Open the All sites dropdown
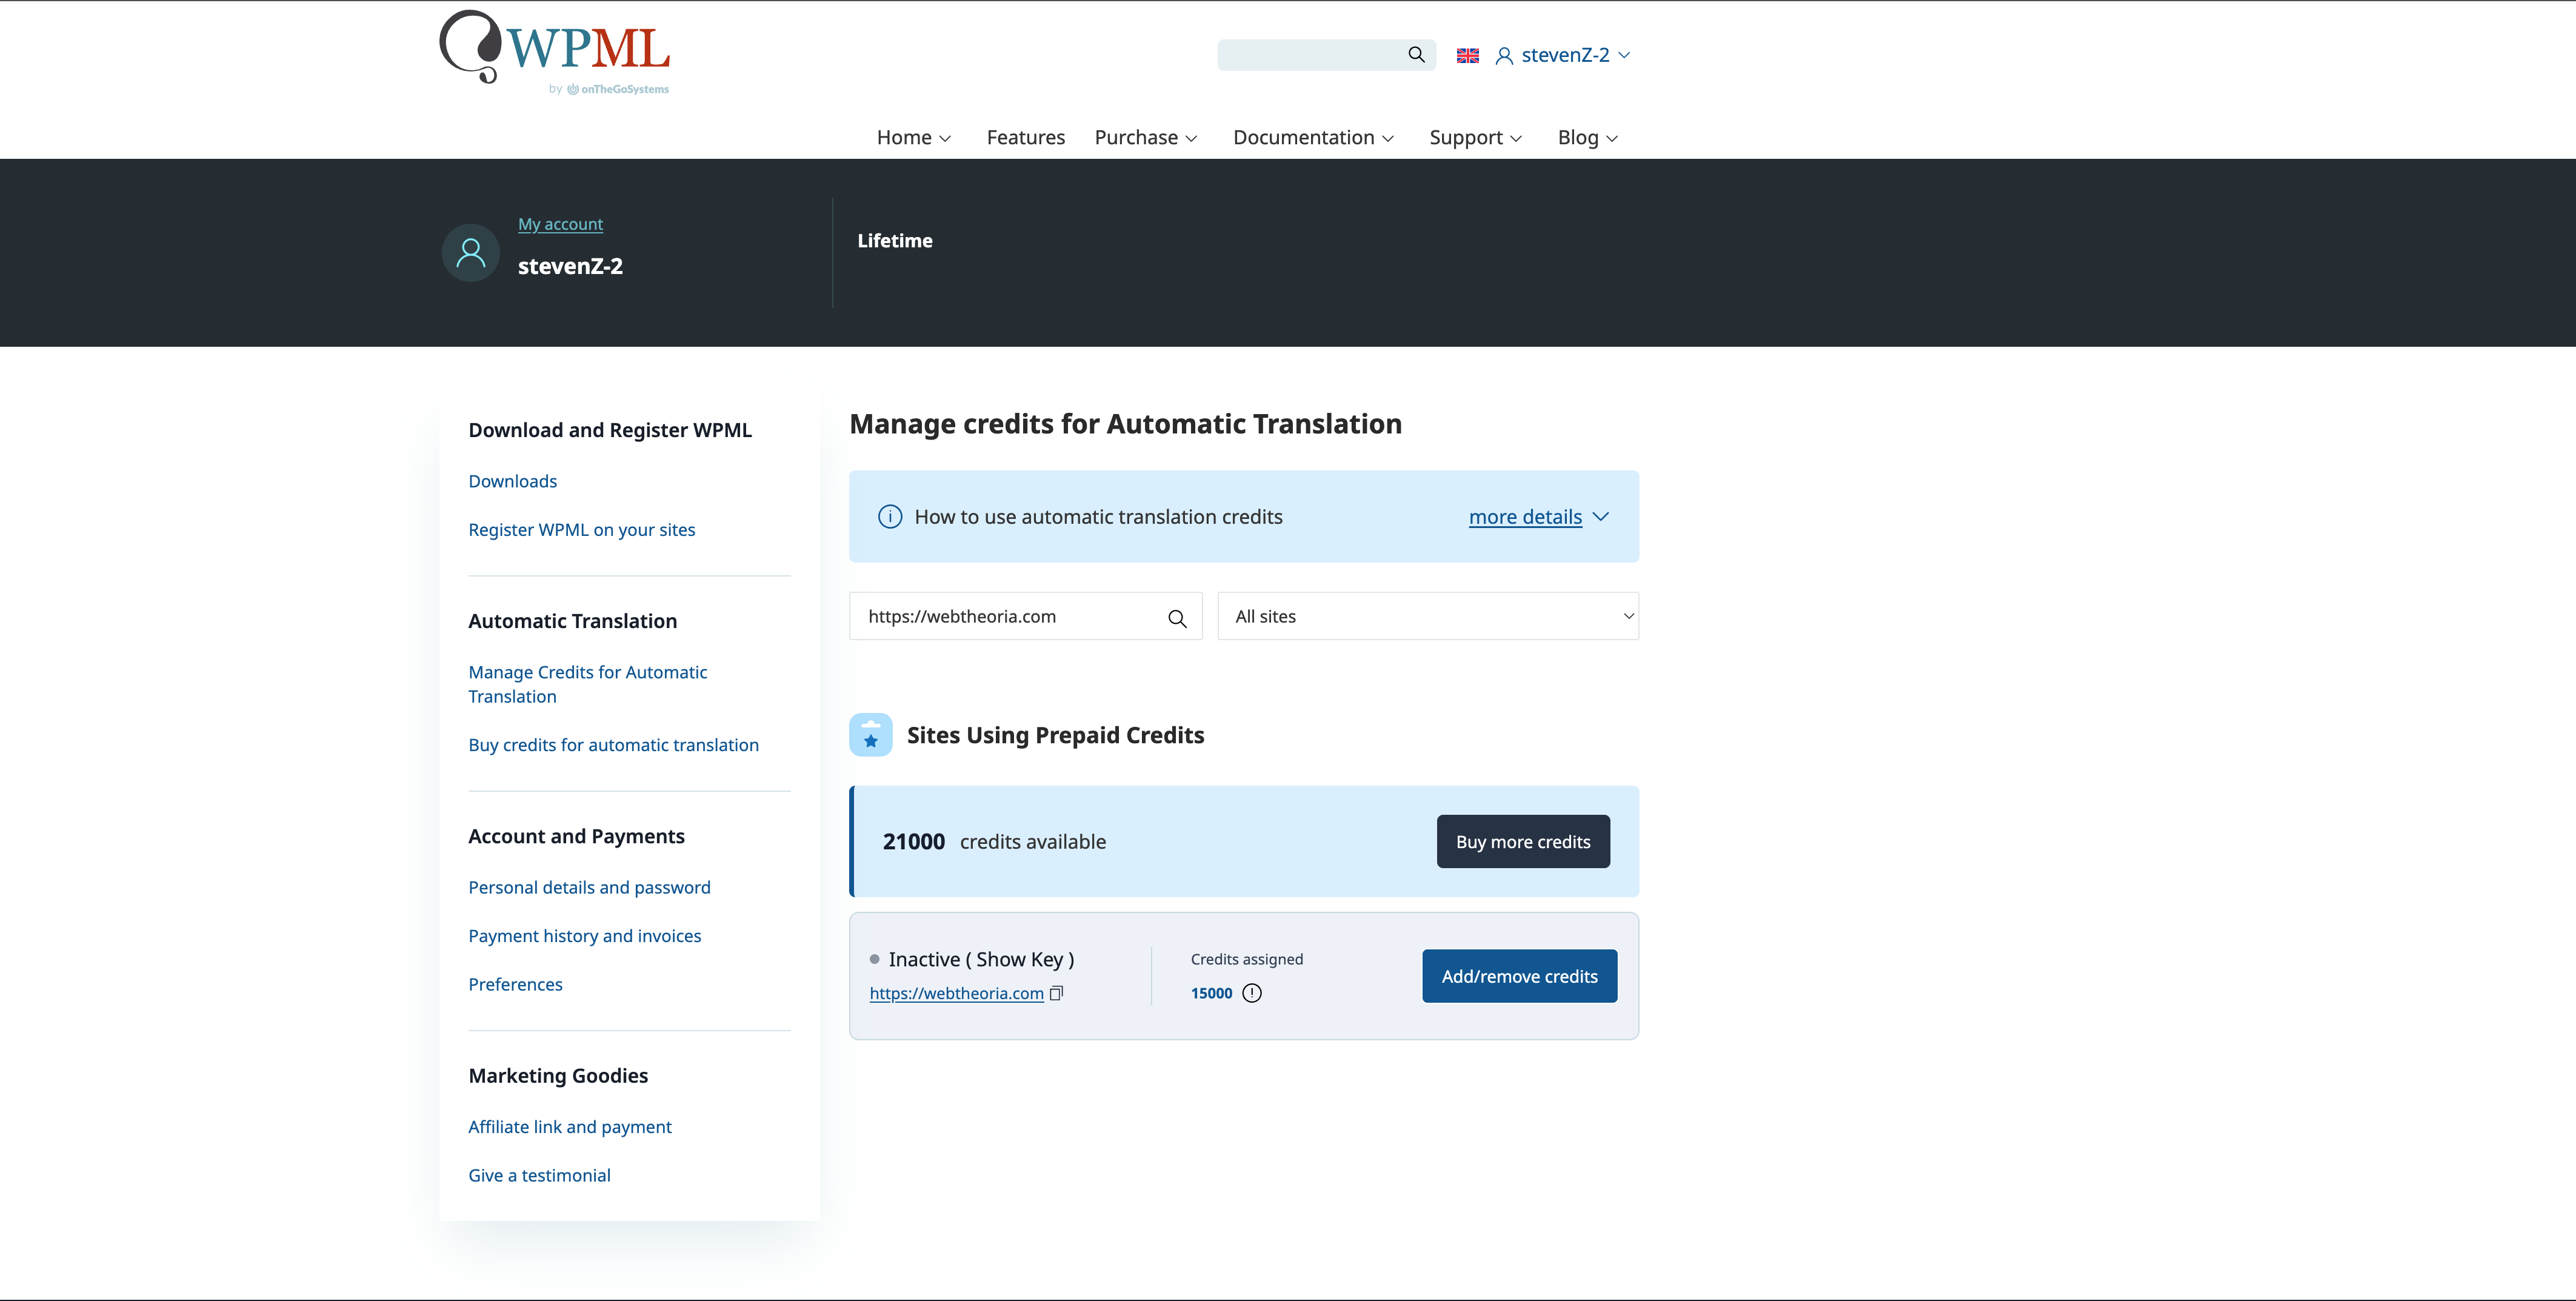Screen dimensions: 2576x1301 coord(1427,617)
